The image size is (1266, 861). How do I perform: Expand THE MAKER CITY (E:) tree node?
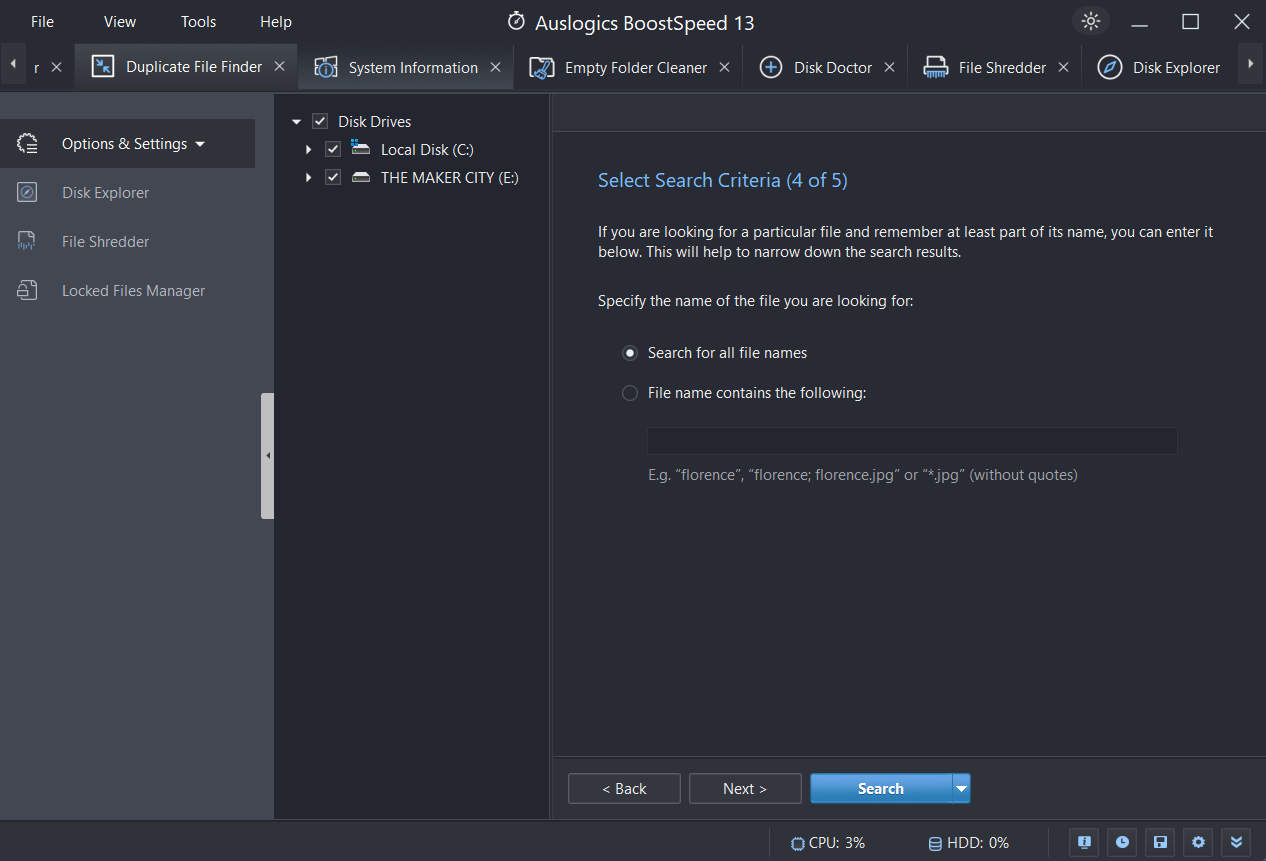(x=309, y=178)
